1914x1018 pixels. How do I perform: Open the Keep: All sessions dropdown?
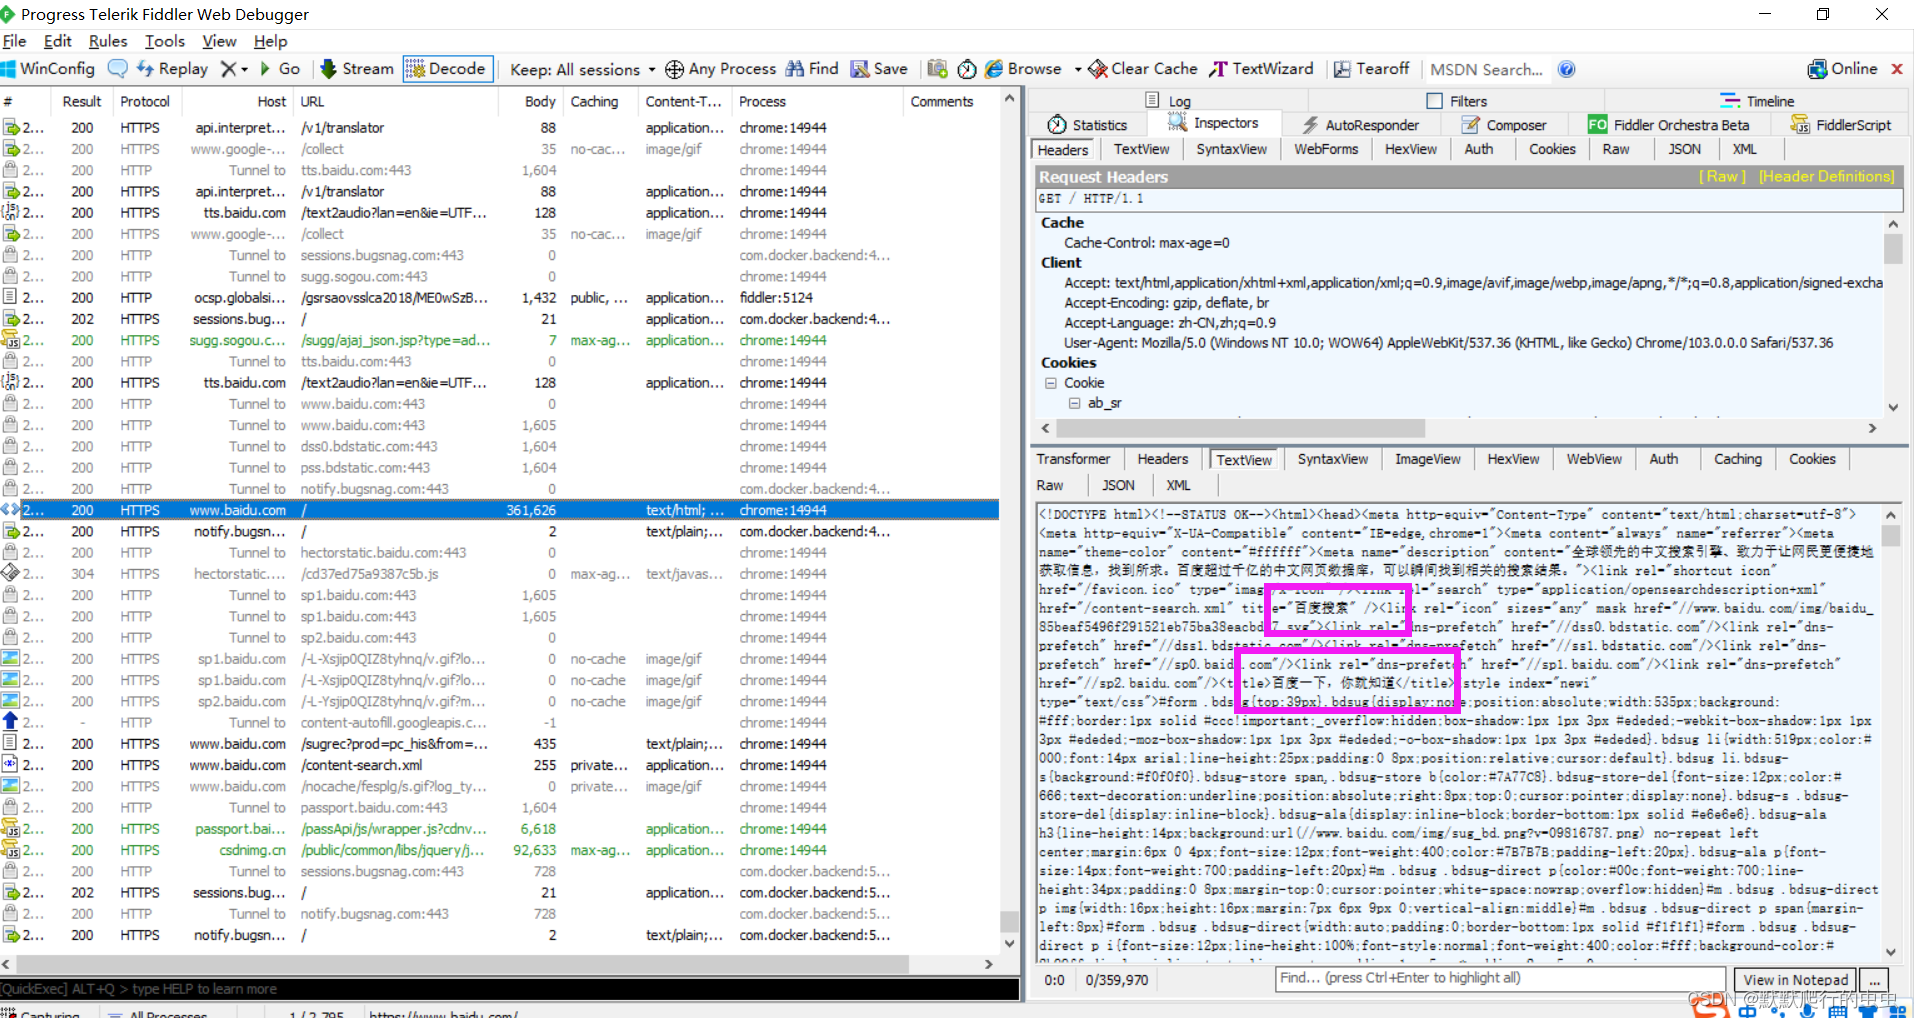click(x=583, y=69)
